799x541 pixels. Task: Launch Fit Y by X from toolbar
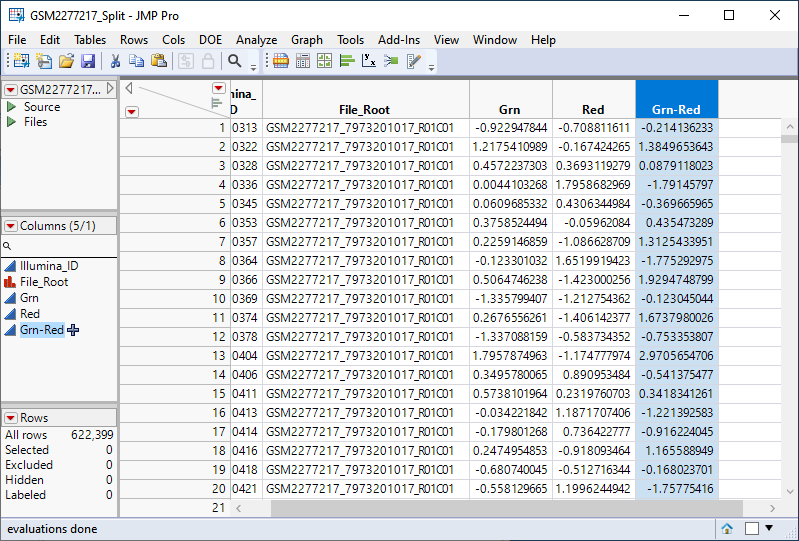coord(369,62)
